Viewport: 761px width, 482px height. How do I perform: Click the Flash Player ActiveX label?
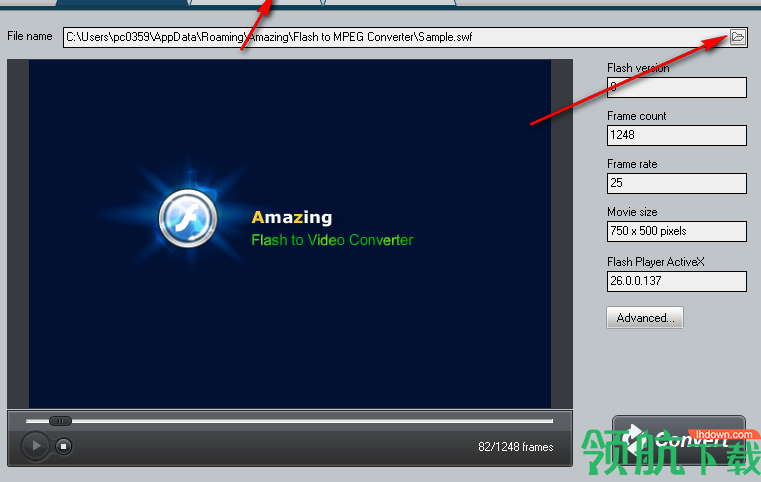(x=655, y=262)
